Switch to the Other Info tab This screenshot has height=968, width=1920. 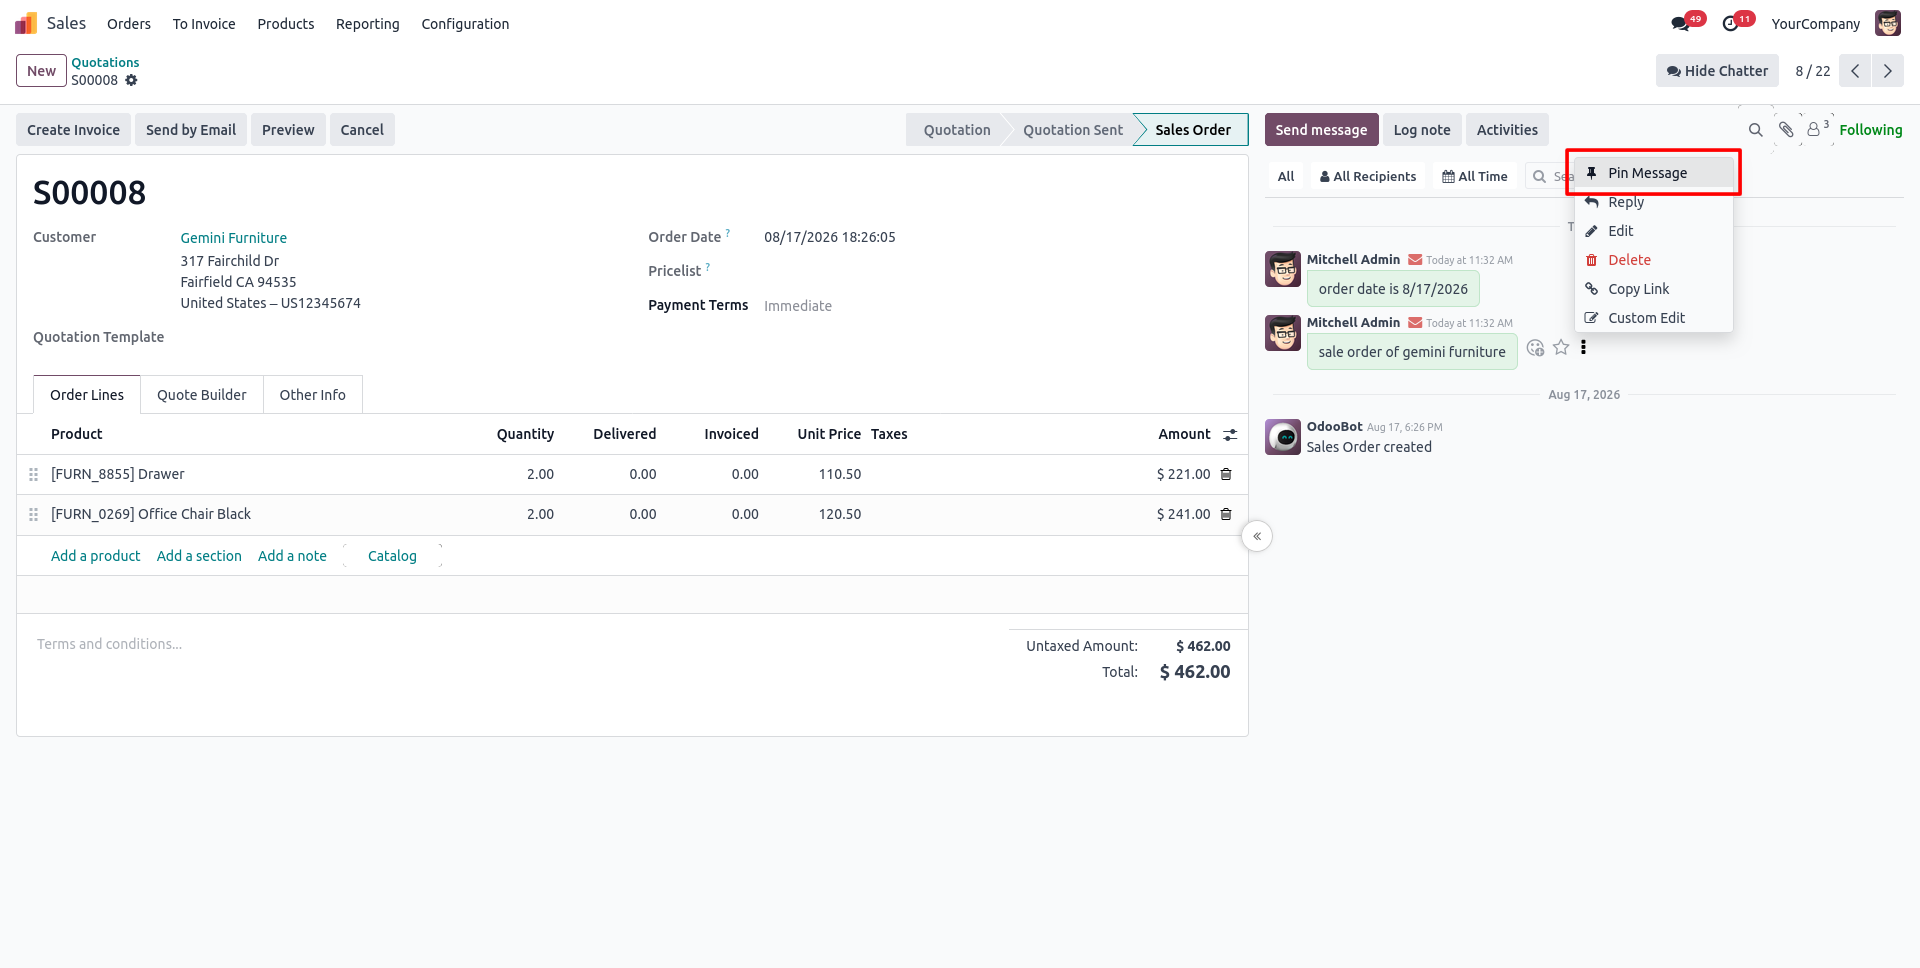pos(312,395)
